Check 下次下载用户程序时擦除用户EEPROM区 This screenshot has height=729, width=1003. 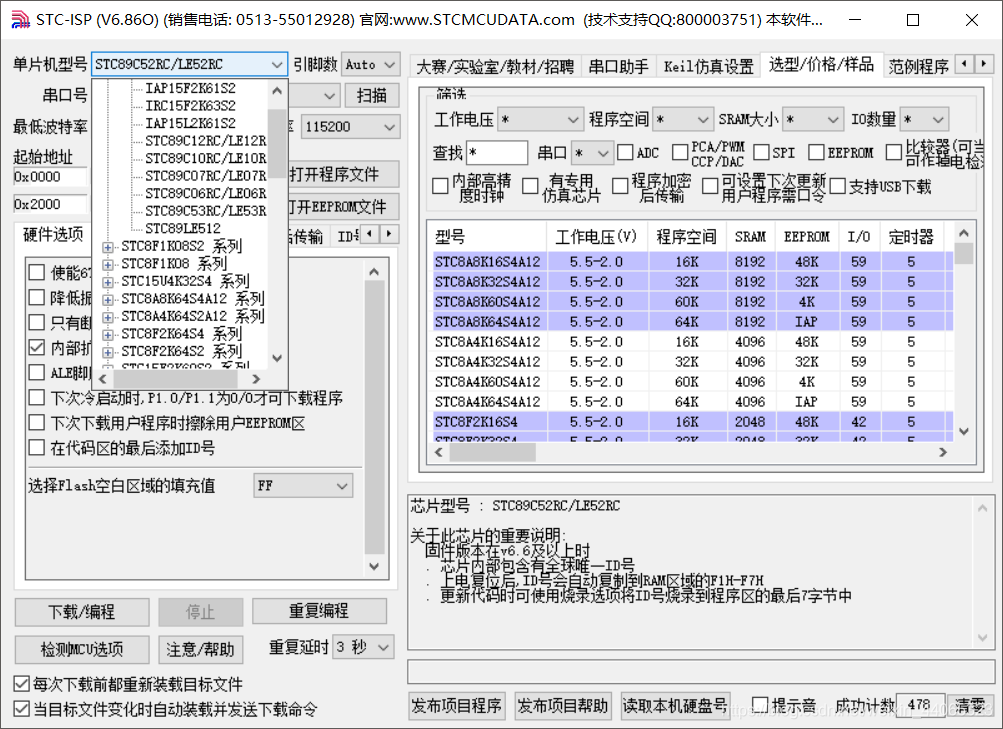pyautogui.click(x=36, y=423)
